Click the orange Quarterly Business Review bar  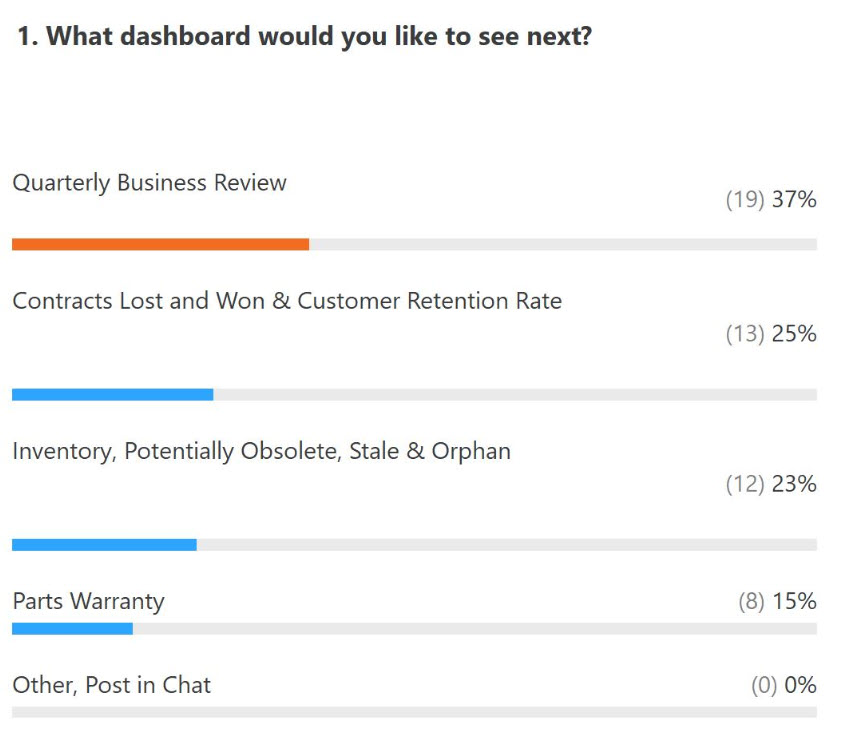(161, 244)
